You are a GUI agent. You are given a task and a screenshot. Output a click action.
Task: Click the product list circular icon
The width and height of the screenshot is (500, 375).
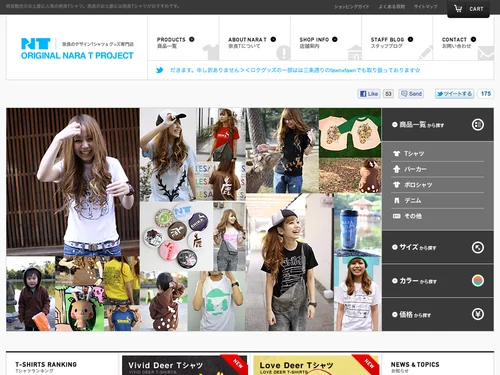(478, 125)
